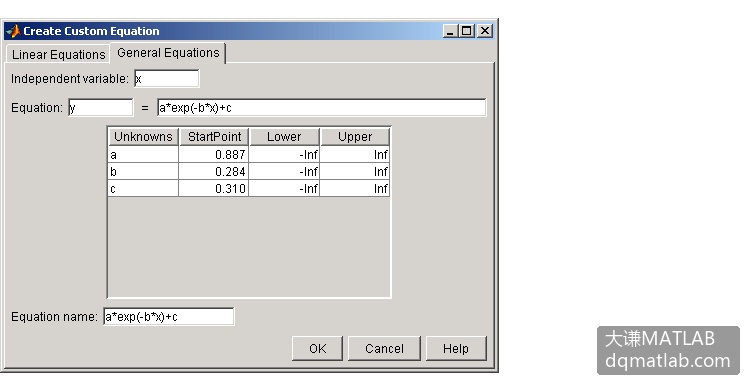750x385 pixels.
Task: Select the General Equations tab
Action: tap(168, 53)
